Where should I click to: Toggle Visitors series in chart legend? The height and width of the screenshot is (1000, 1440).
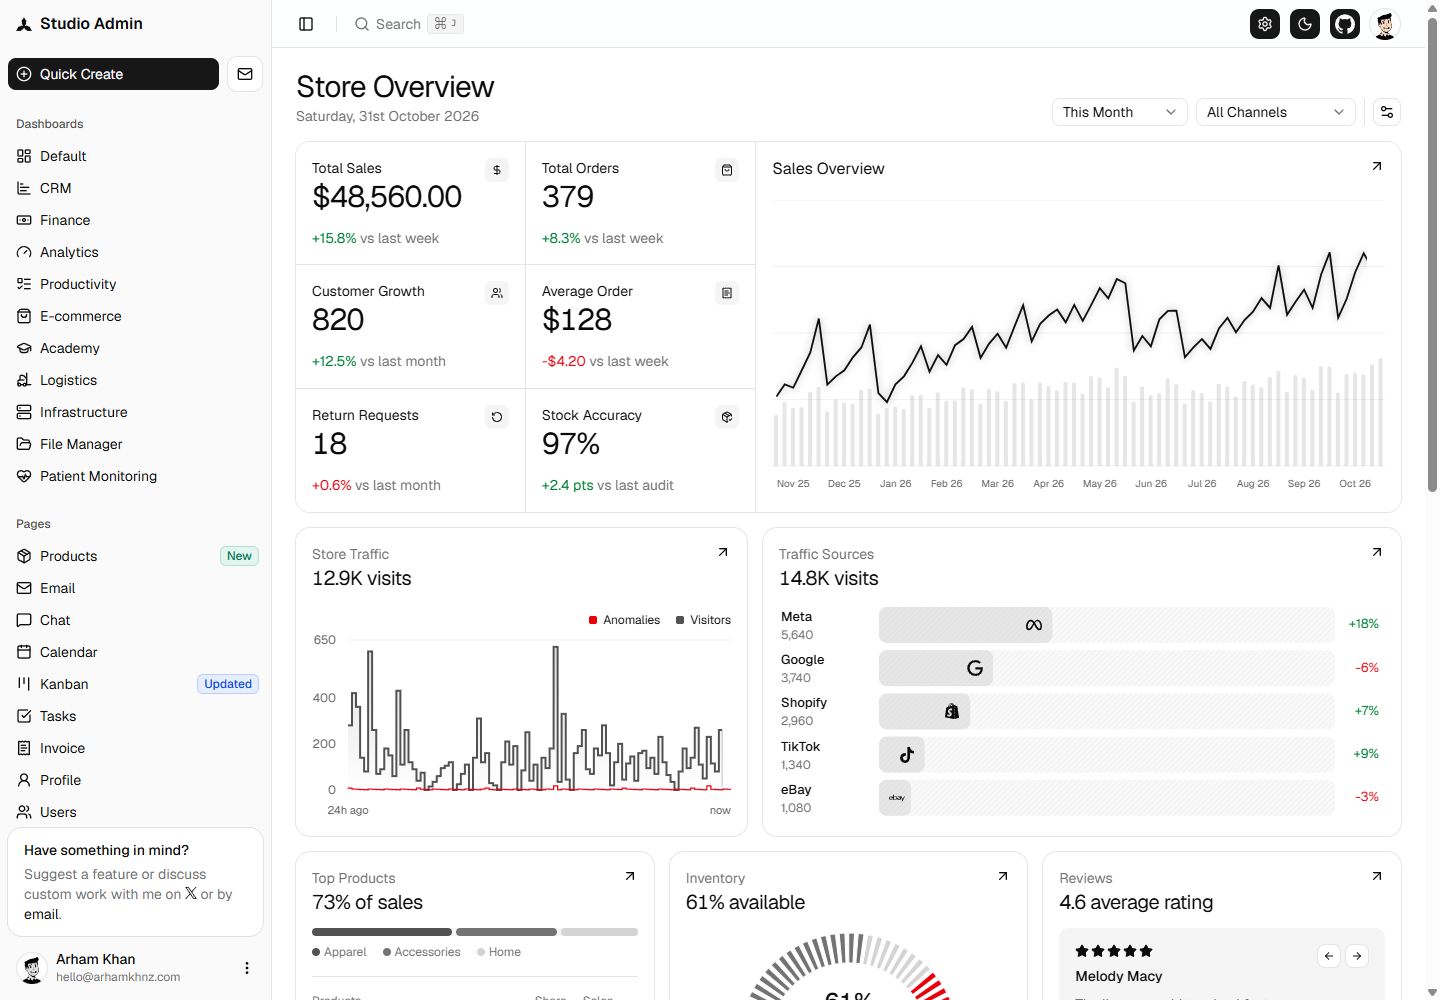click(704, 620)
